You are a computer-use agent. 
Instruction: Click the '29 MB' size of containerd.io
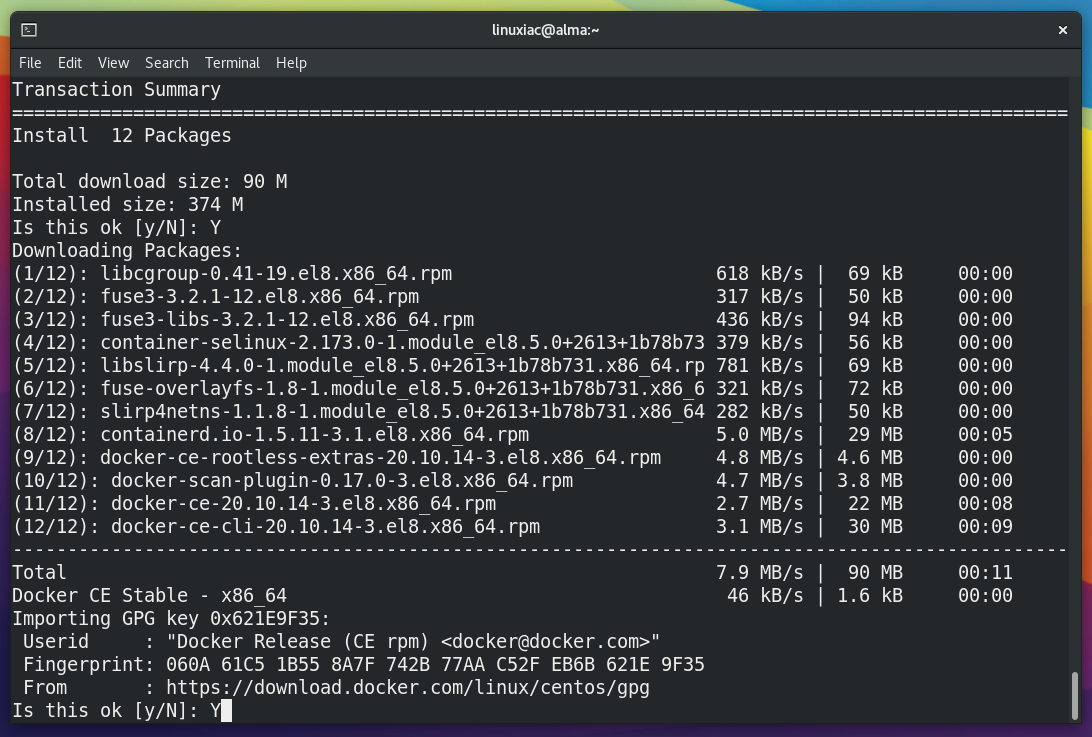[x=875, y=435]
